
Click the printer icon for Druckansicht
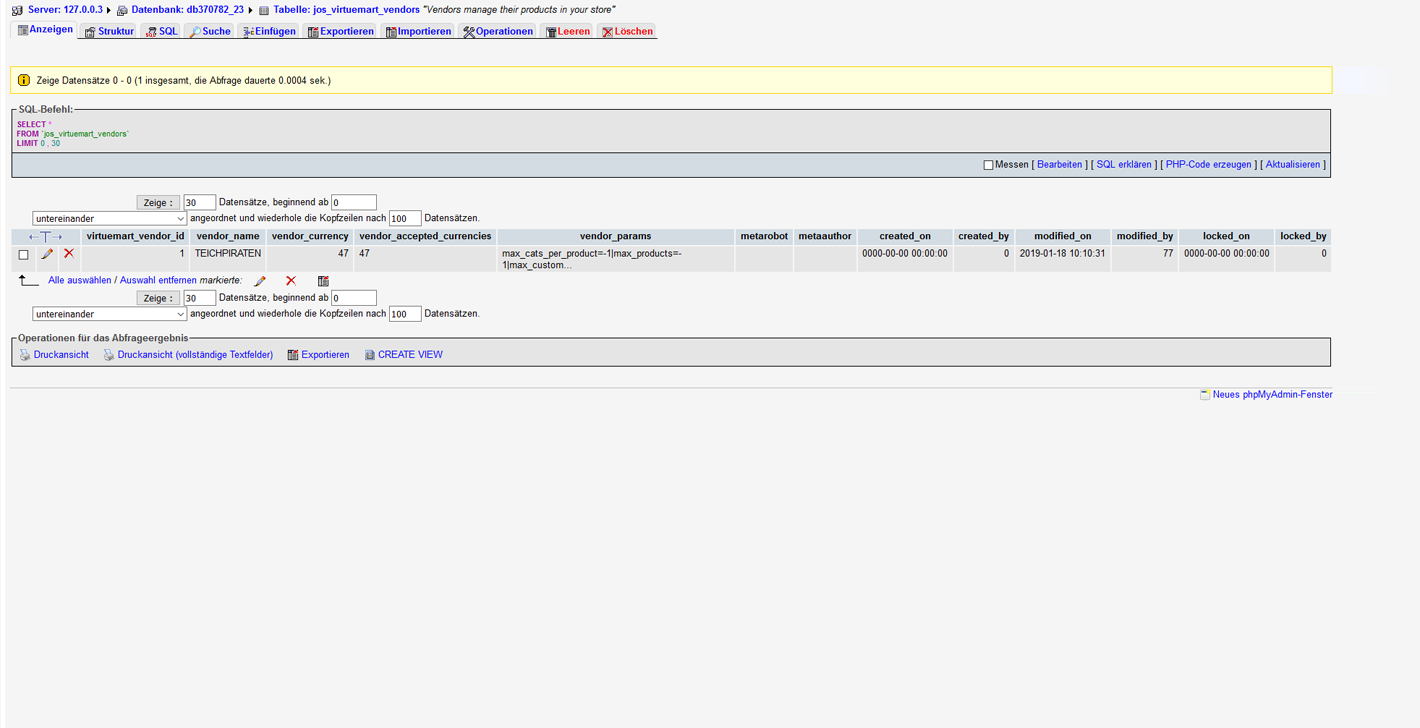[25, 355]
